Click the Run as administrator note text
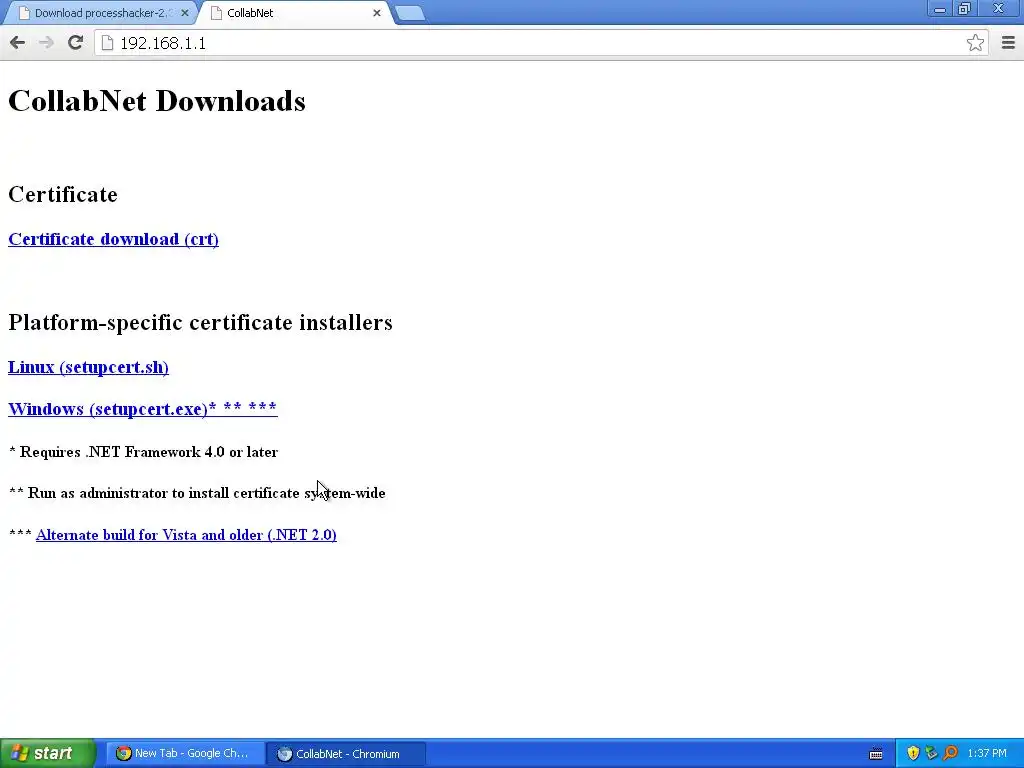The image size is (1024, 768). [197, 493]
